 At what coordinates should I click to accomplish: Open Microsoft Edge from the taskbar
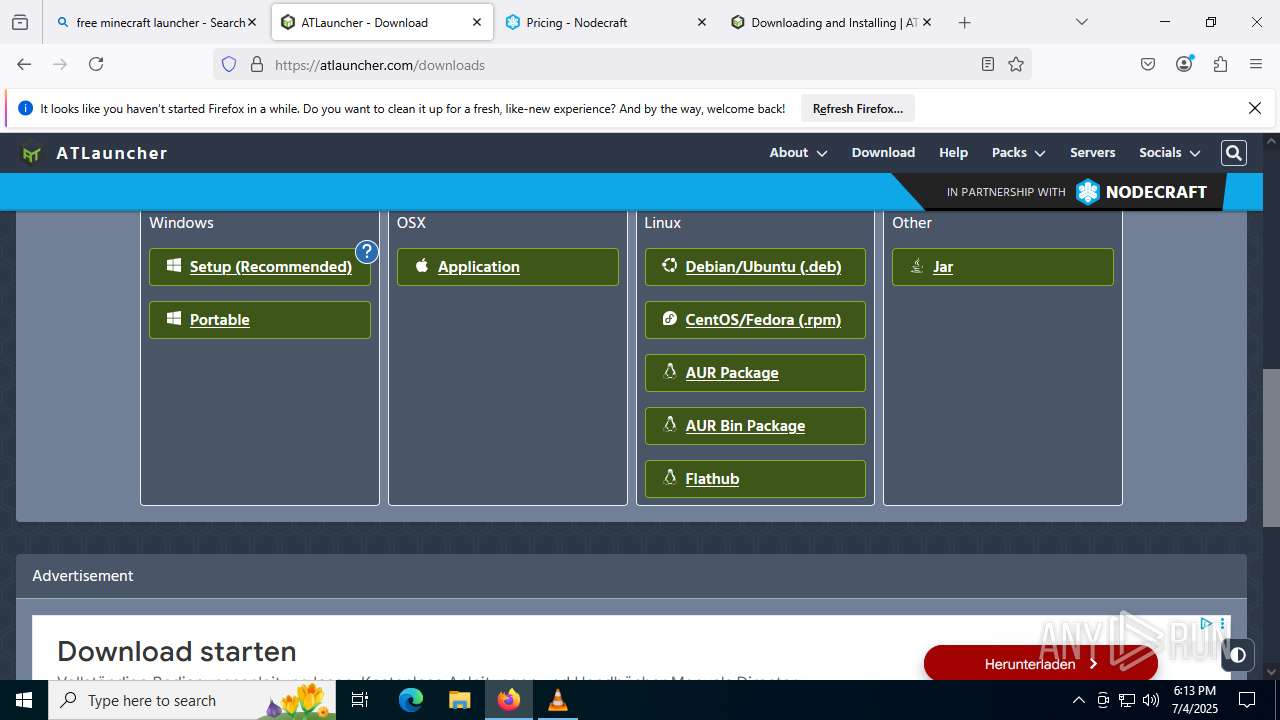(x=411, y=700)
